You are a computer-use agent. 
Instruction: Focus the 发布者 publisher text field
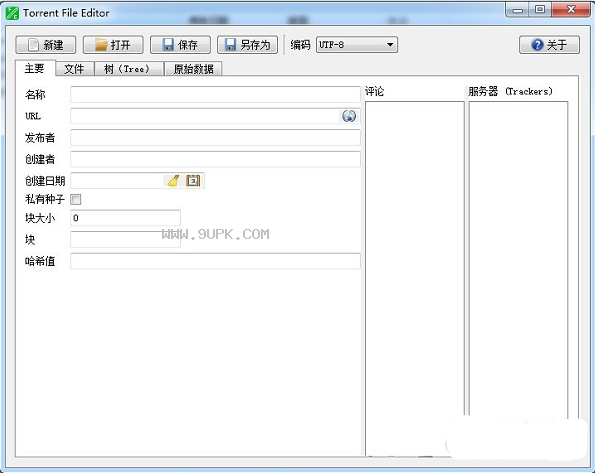(215, 137)
